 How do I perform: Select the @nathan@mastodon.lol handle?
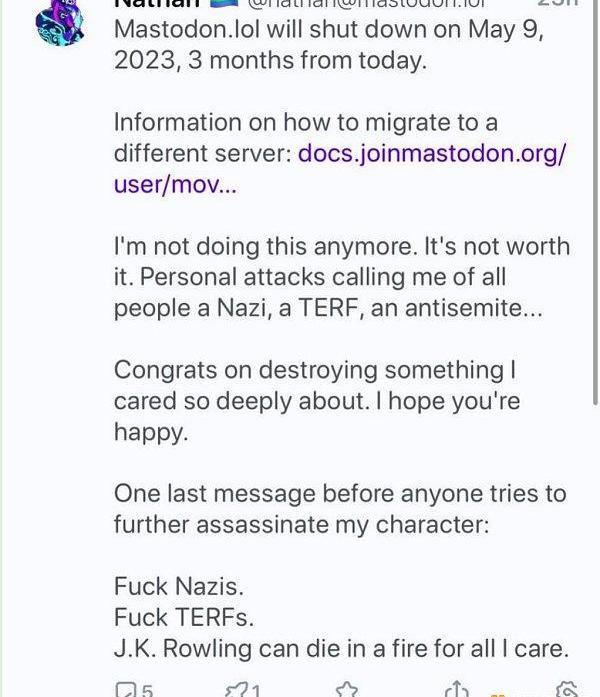click(365, 4)
